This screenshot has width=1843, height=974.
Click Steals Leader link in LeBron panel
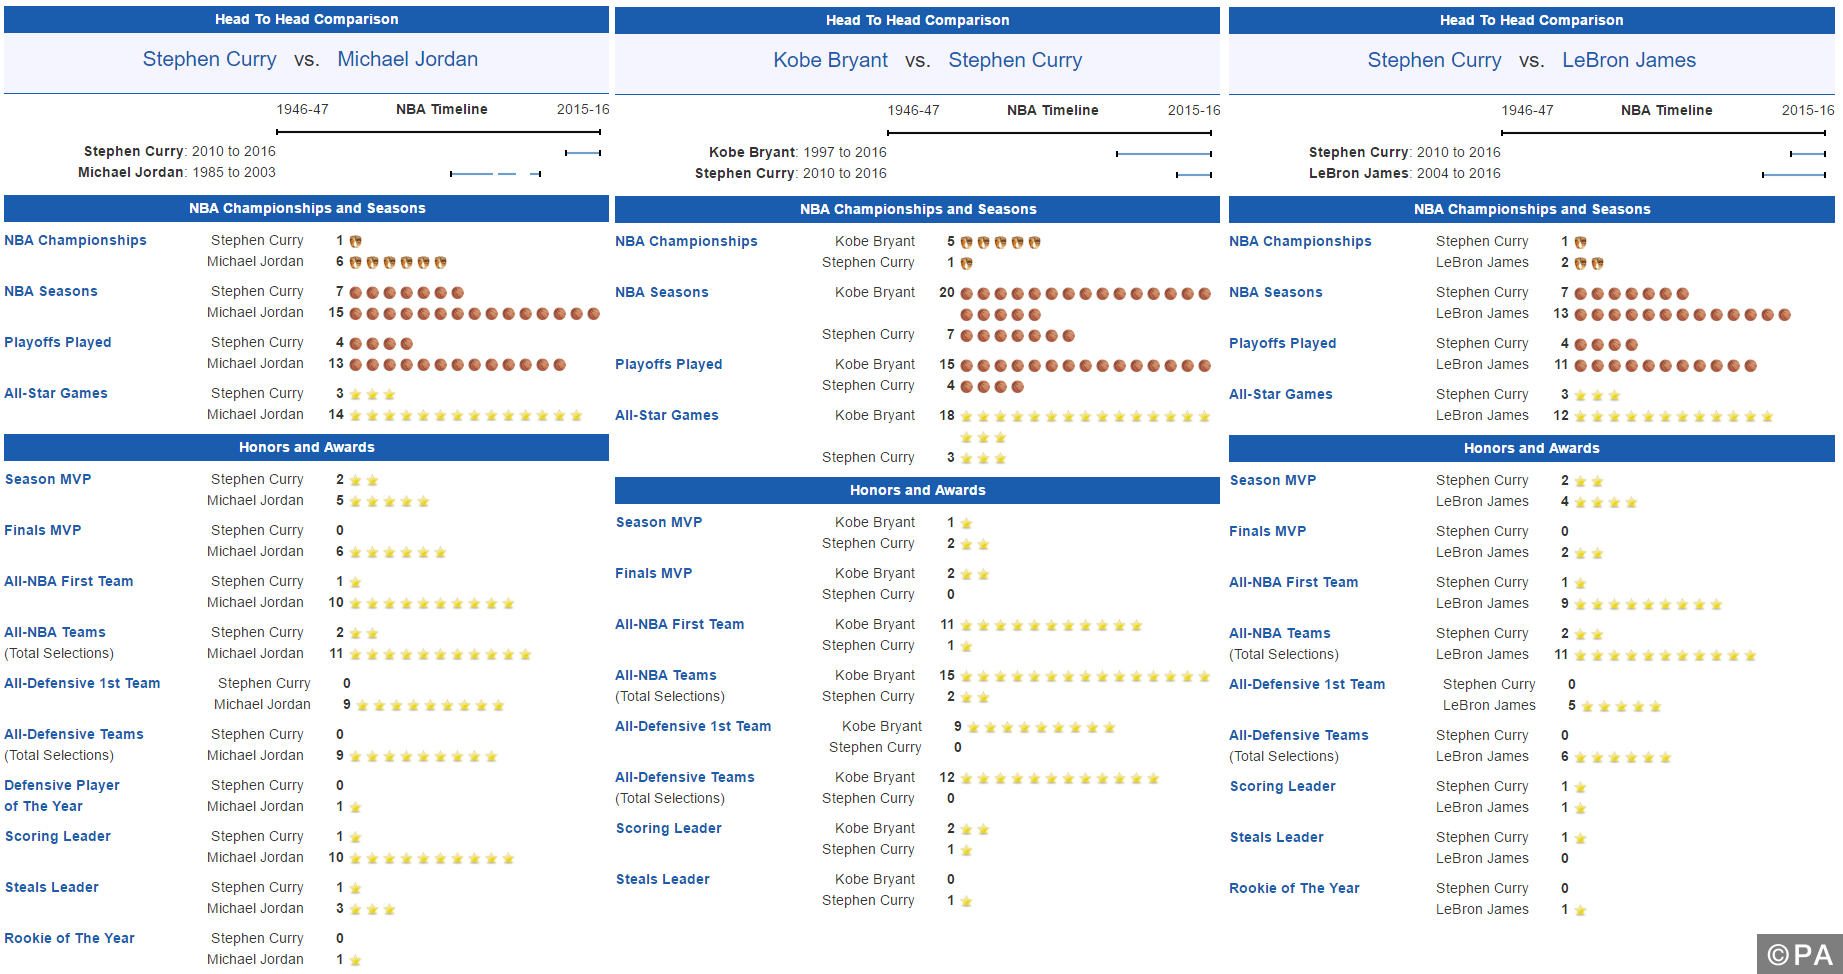point(1276,837)
